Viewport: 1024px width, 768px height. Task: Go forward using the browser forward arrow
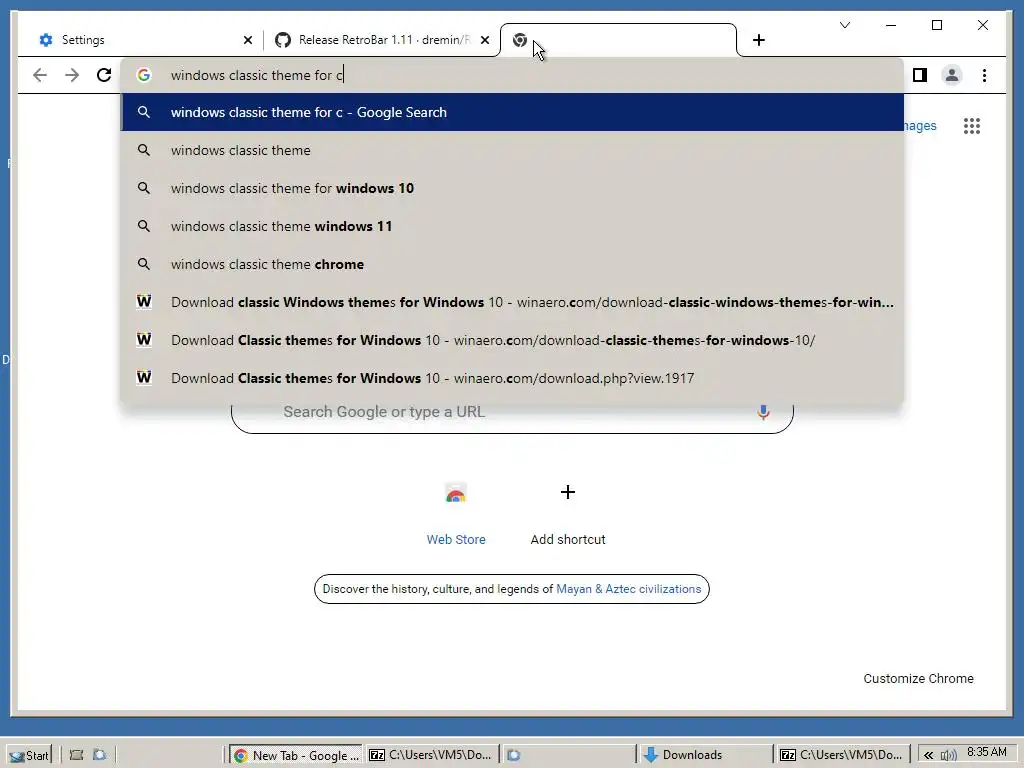coord(72,75)
